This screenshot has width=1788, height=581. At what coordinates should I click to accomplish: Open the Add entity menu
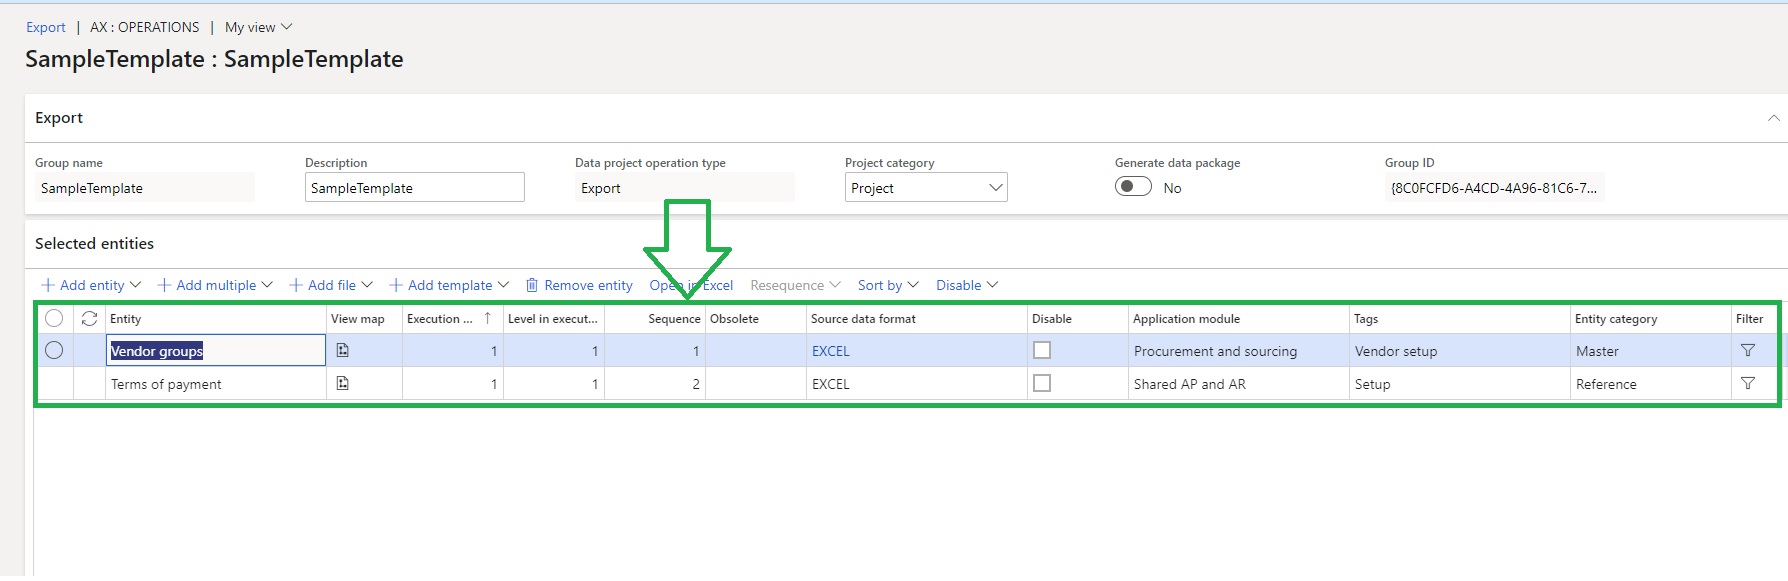tap(91, 285)
